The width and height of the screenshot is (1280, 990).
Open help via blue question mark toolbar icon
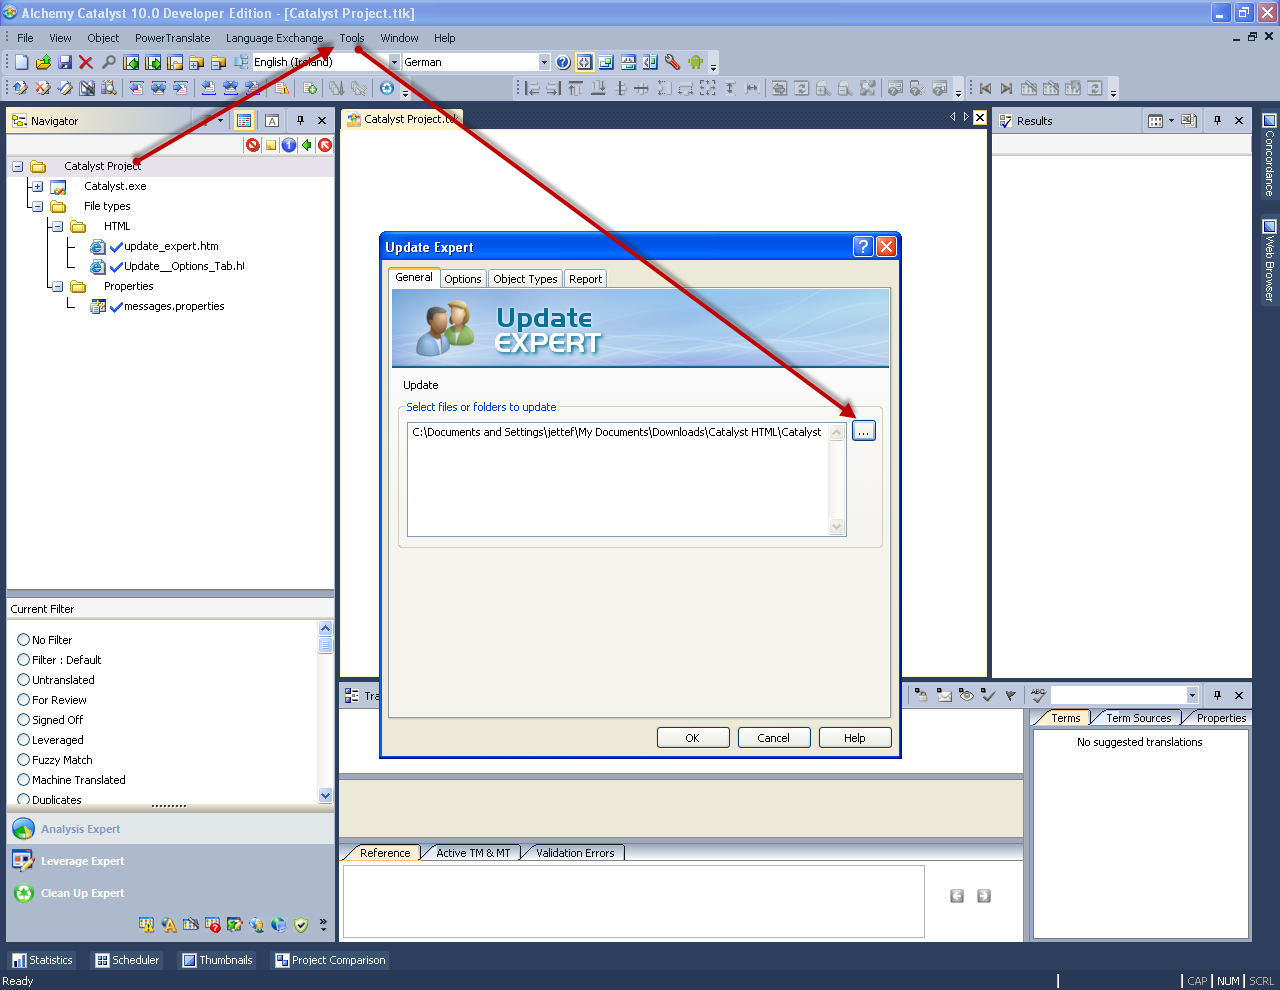pos(563,61)
